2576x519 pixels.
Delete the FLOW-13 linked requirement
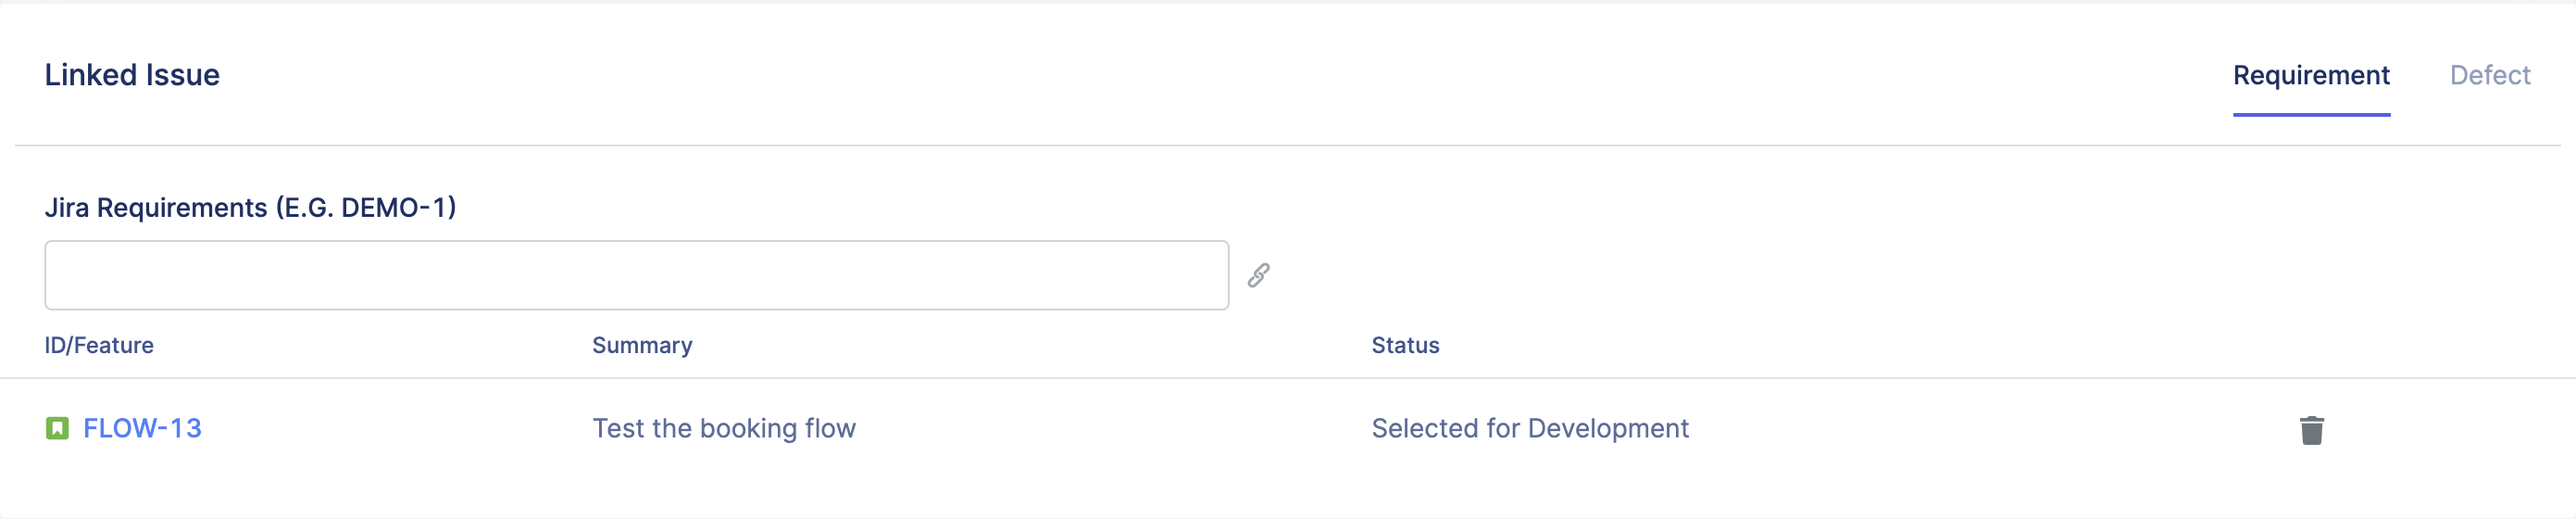(x=2311, y=430)
